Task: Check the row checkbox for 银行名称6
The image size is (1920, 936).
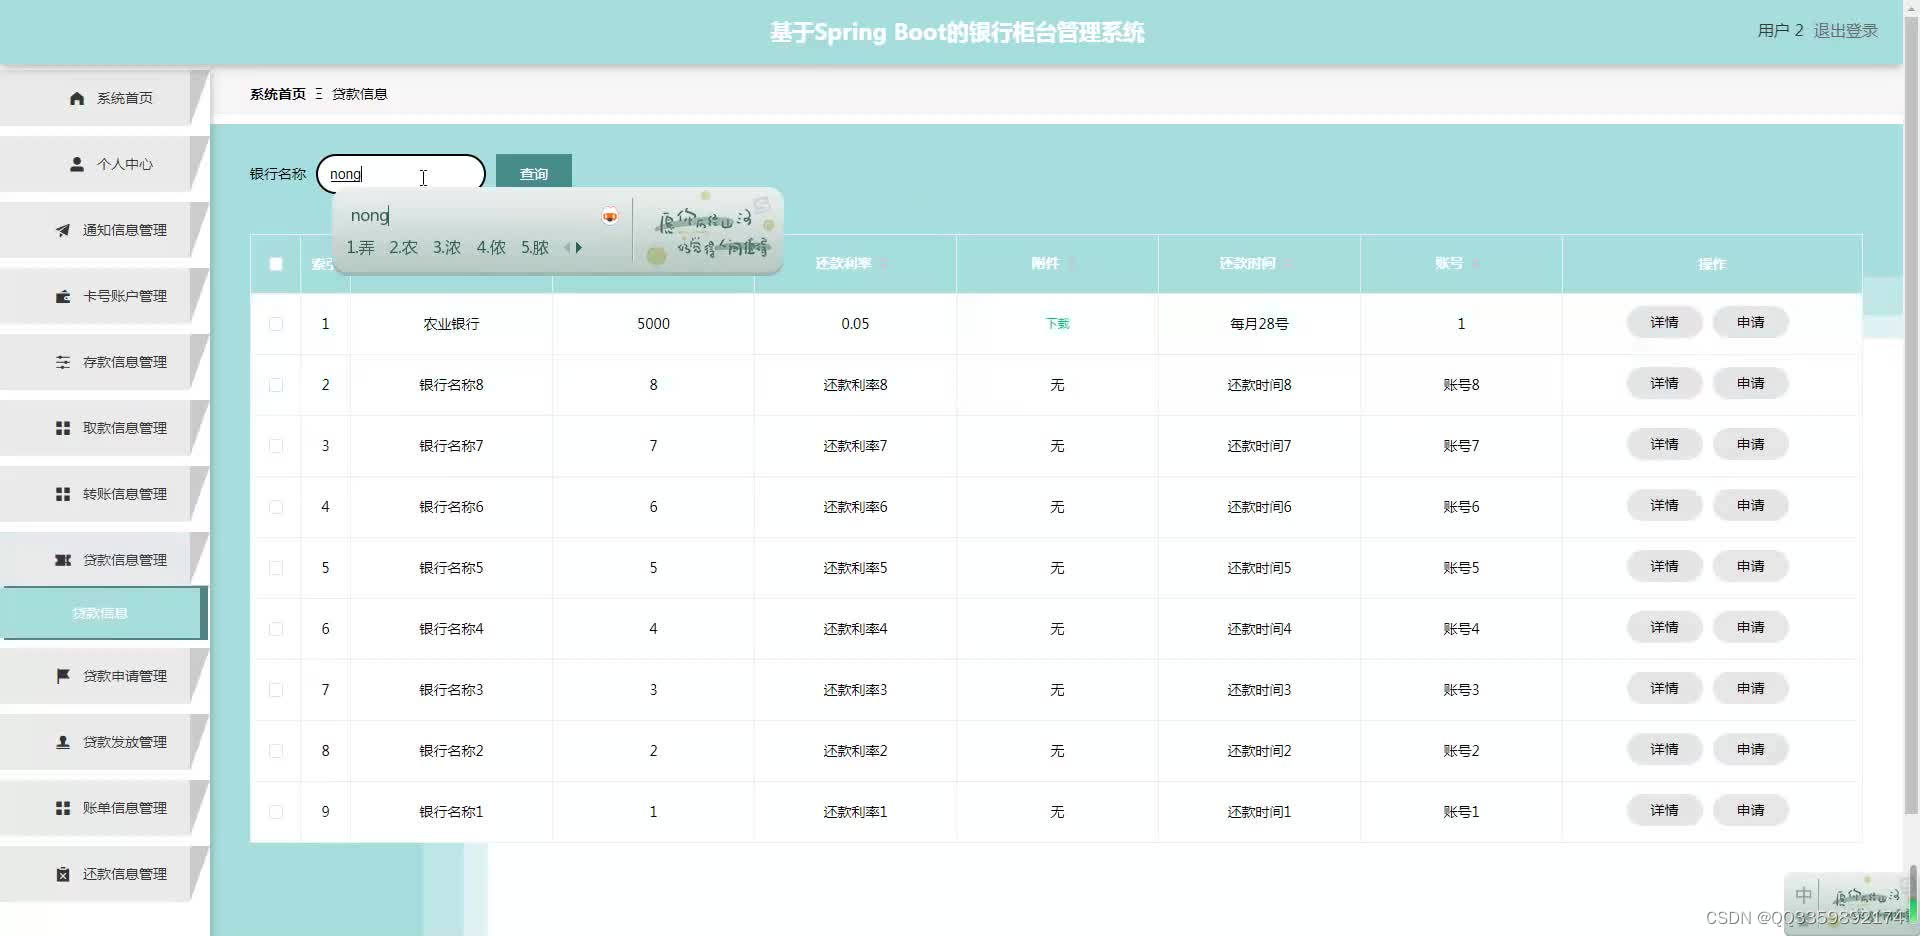Action: 276,507
